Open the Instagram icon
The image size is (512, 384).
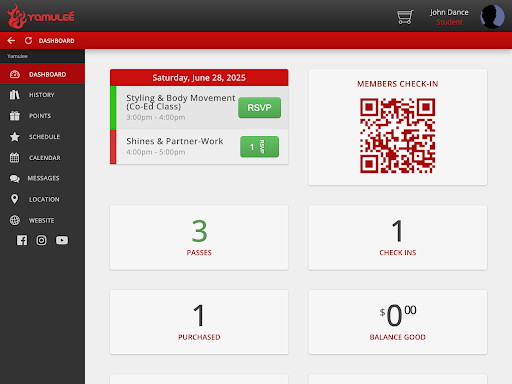[41, 240]
